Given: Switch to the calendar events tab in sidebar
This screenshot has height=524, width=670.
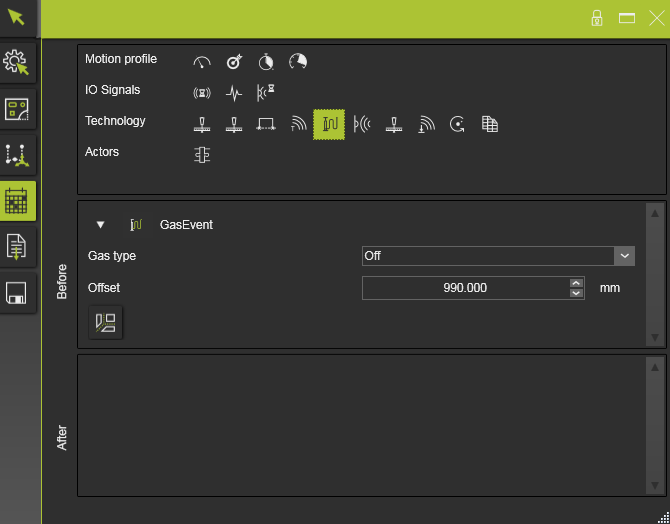Looking at the screenshot, I should pyautogui.click(x=17, y=201).
